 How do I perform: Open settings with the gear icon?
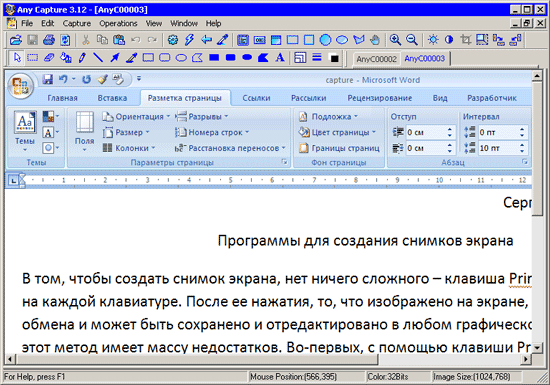pyautogui.click(x=173, y=40)
